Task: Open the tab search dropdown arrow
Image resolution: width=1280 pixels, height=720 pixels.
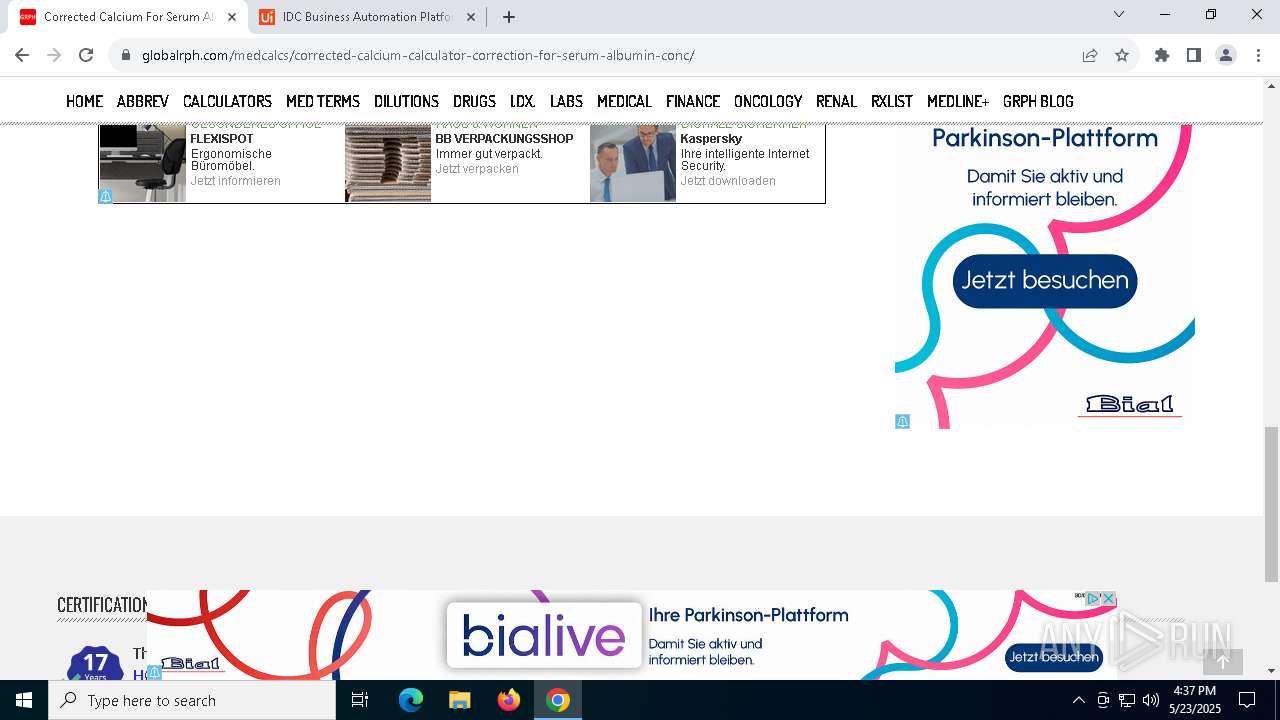Action: (1119, 14)
